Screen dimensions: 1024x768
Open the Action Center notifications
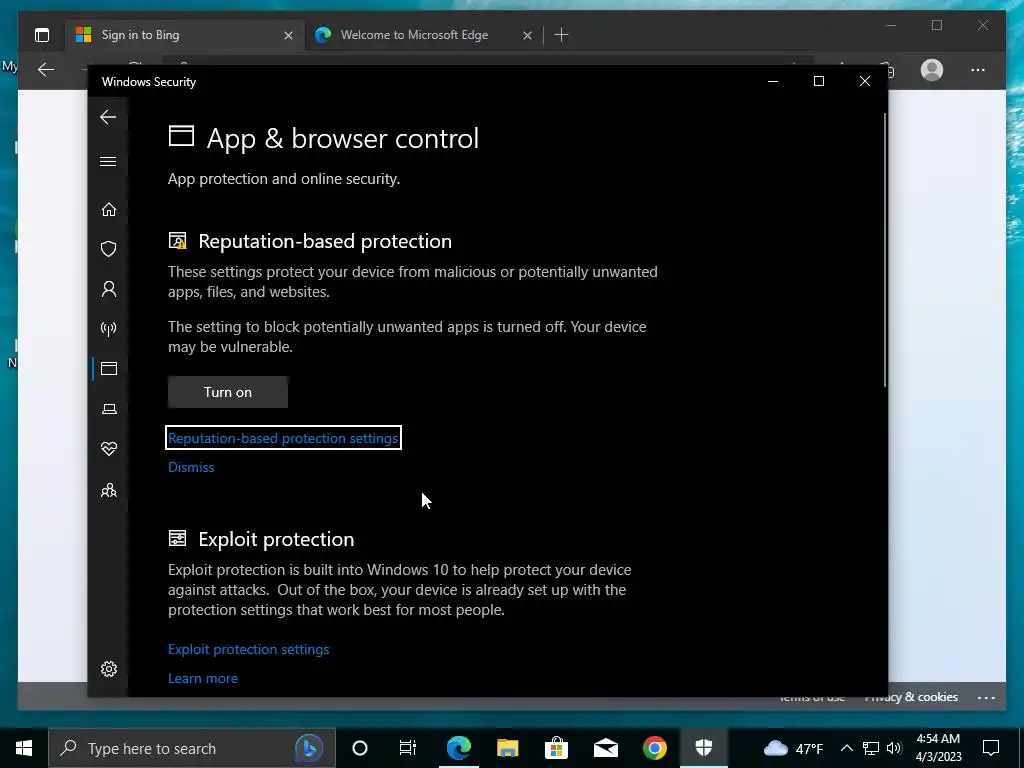click(x=991, y=748)
